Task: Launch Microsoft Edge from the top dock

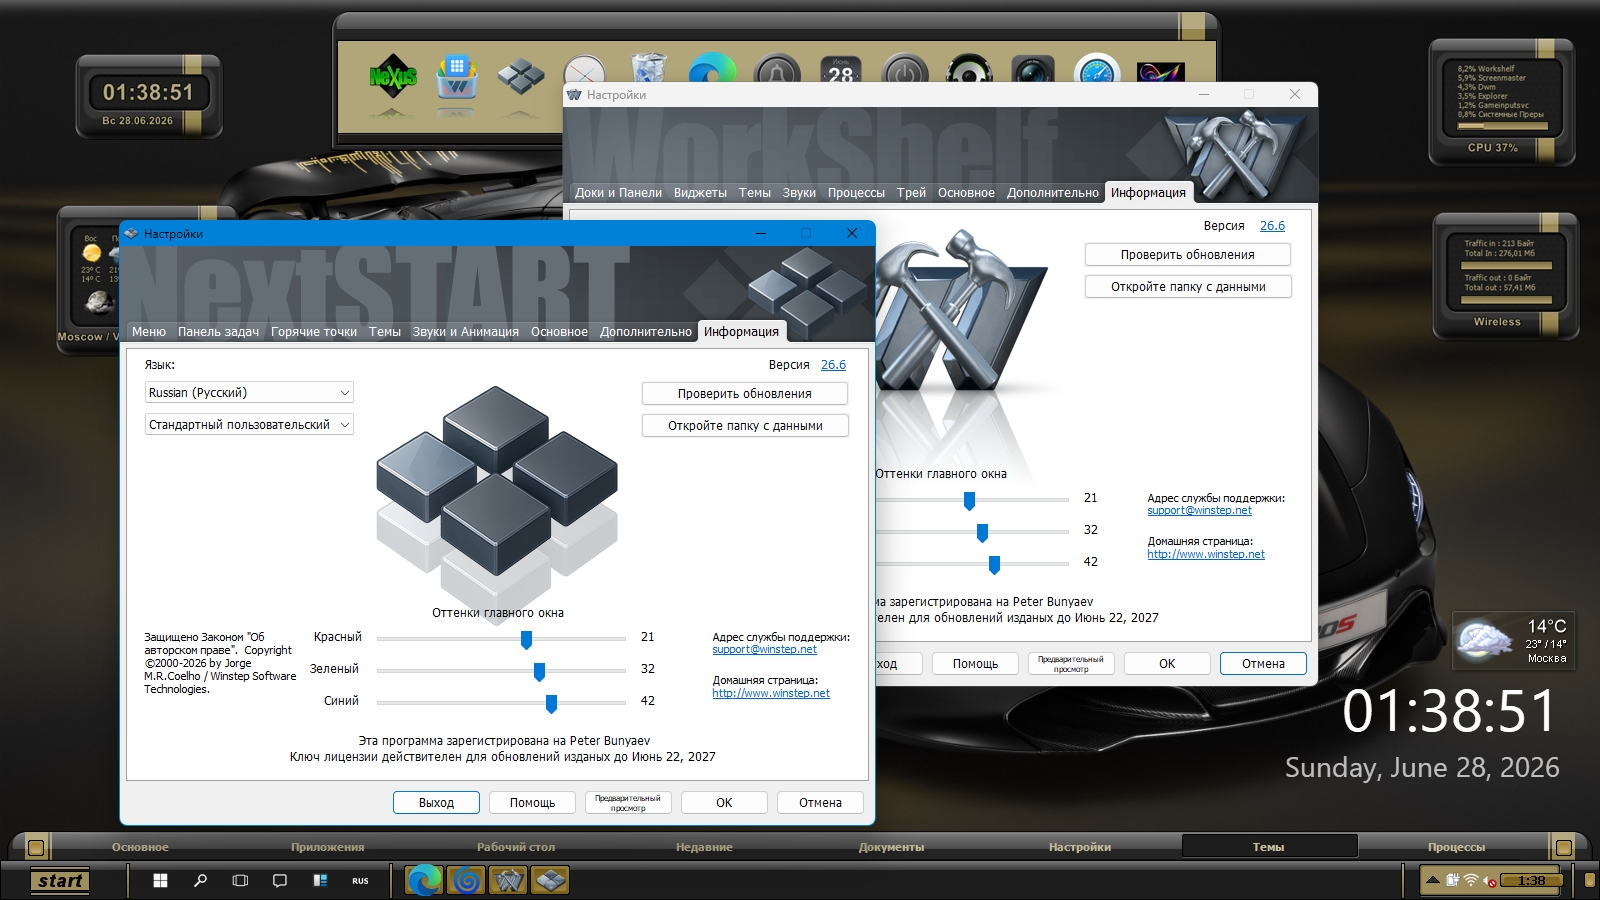Action: point(712,68)
